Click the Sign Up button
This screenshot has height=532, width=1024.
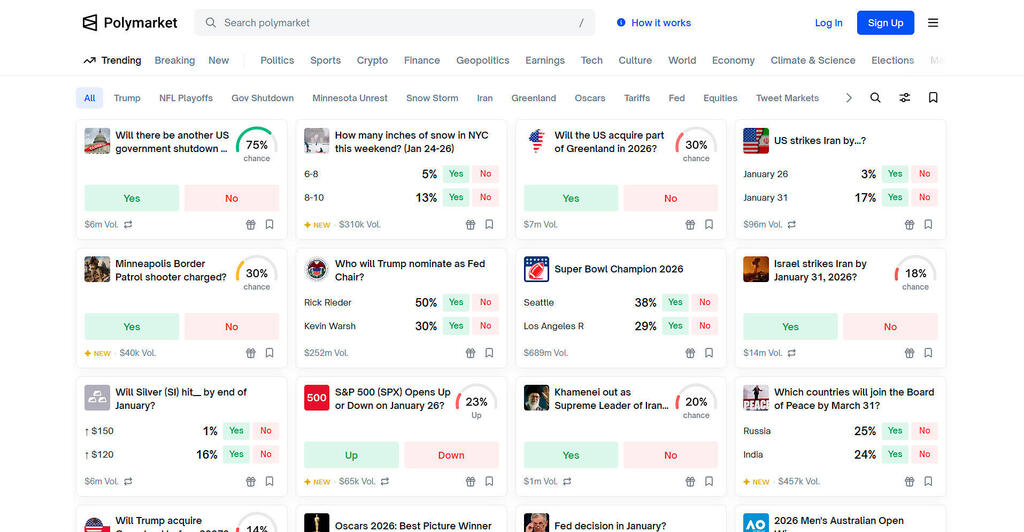(885, 23)
